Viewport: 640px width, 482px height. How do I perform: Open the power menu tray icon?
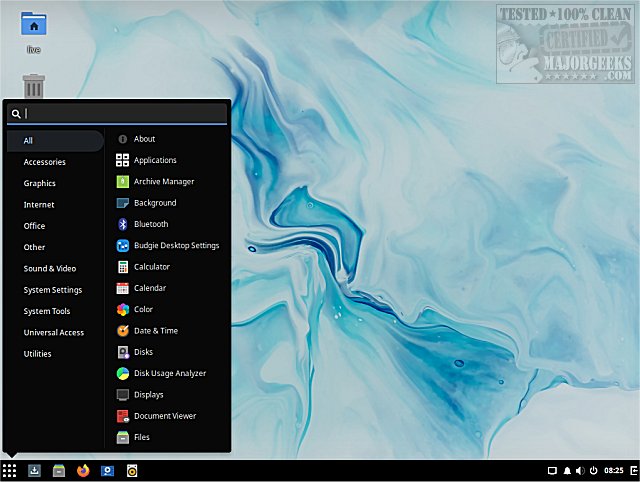[x=593, y=471]
